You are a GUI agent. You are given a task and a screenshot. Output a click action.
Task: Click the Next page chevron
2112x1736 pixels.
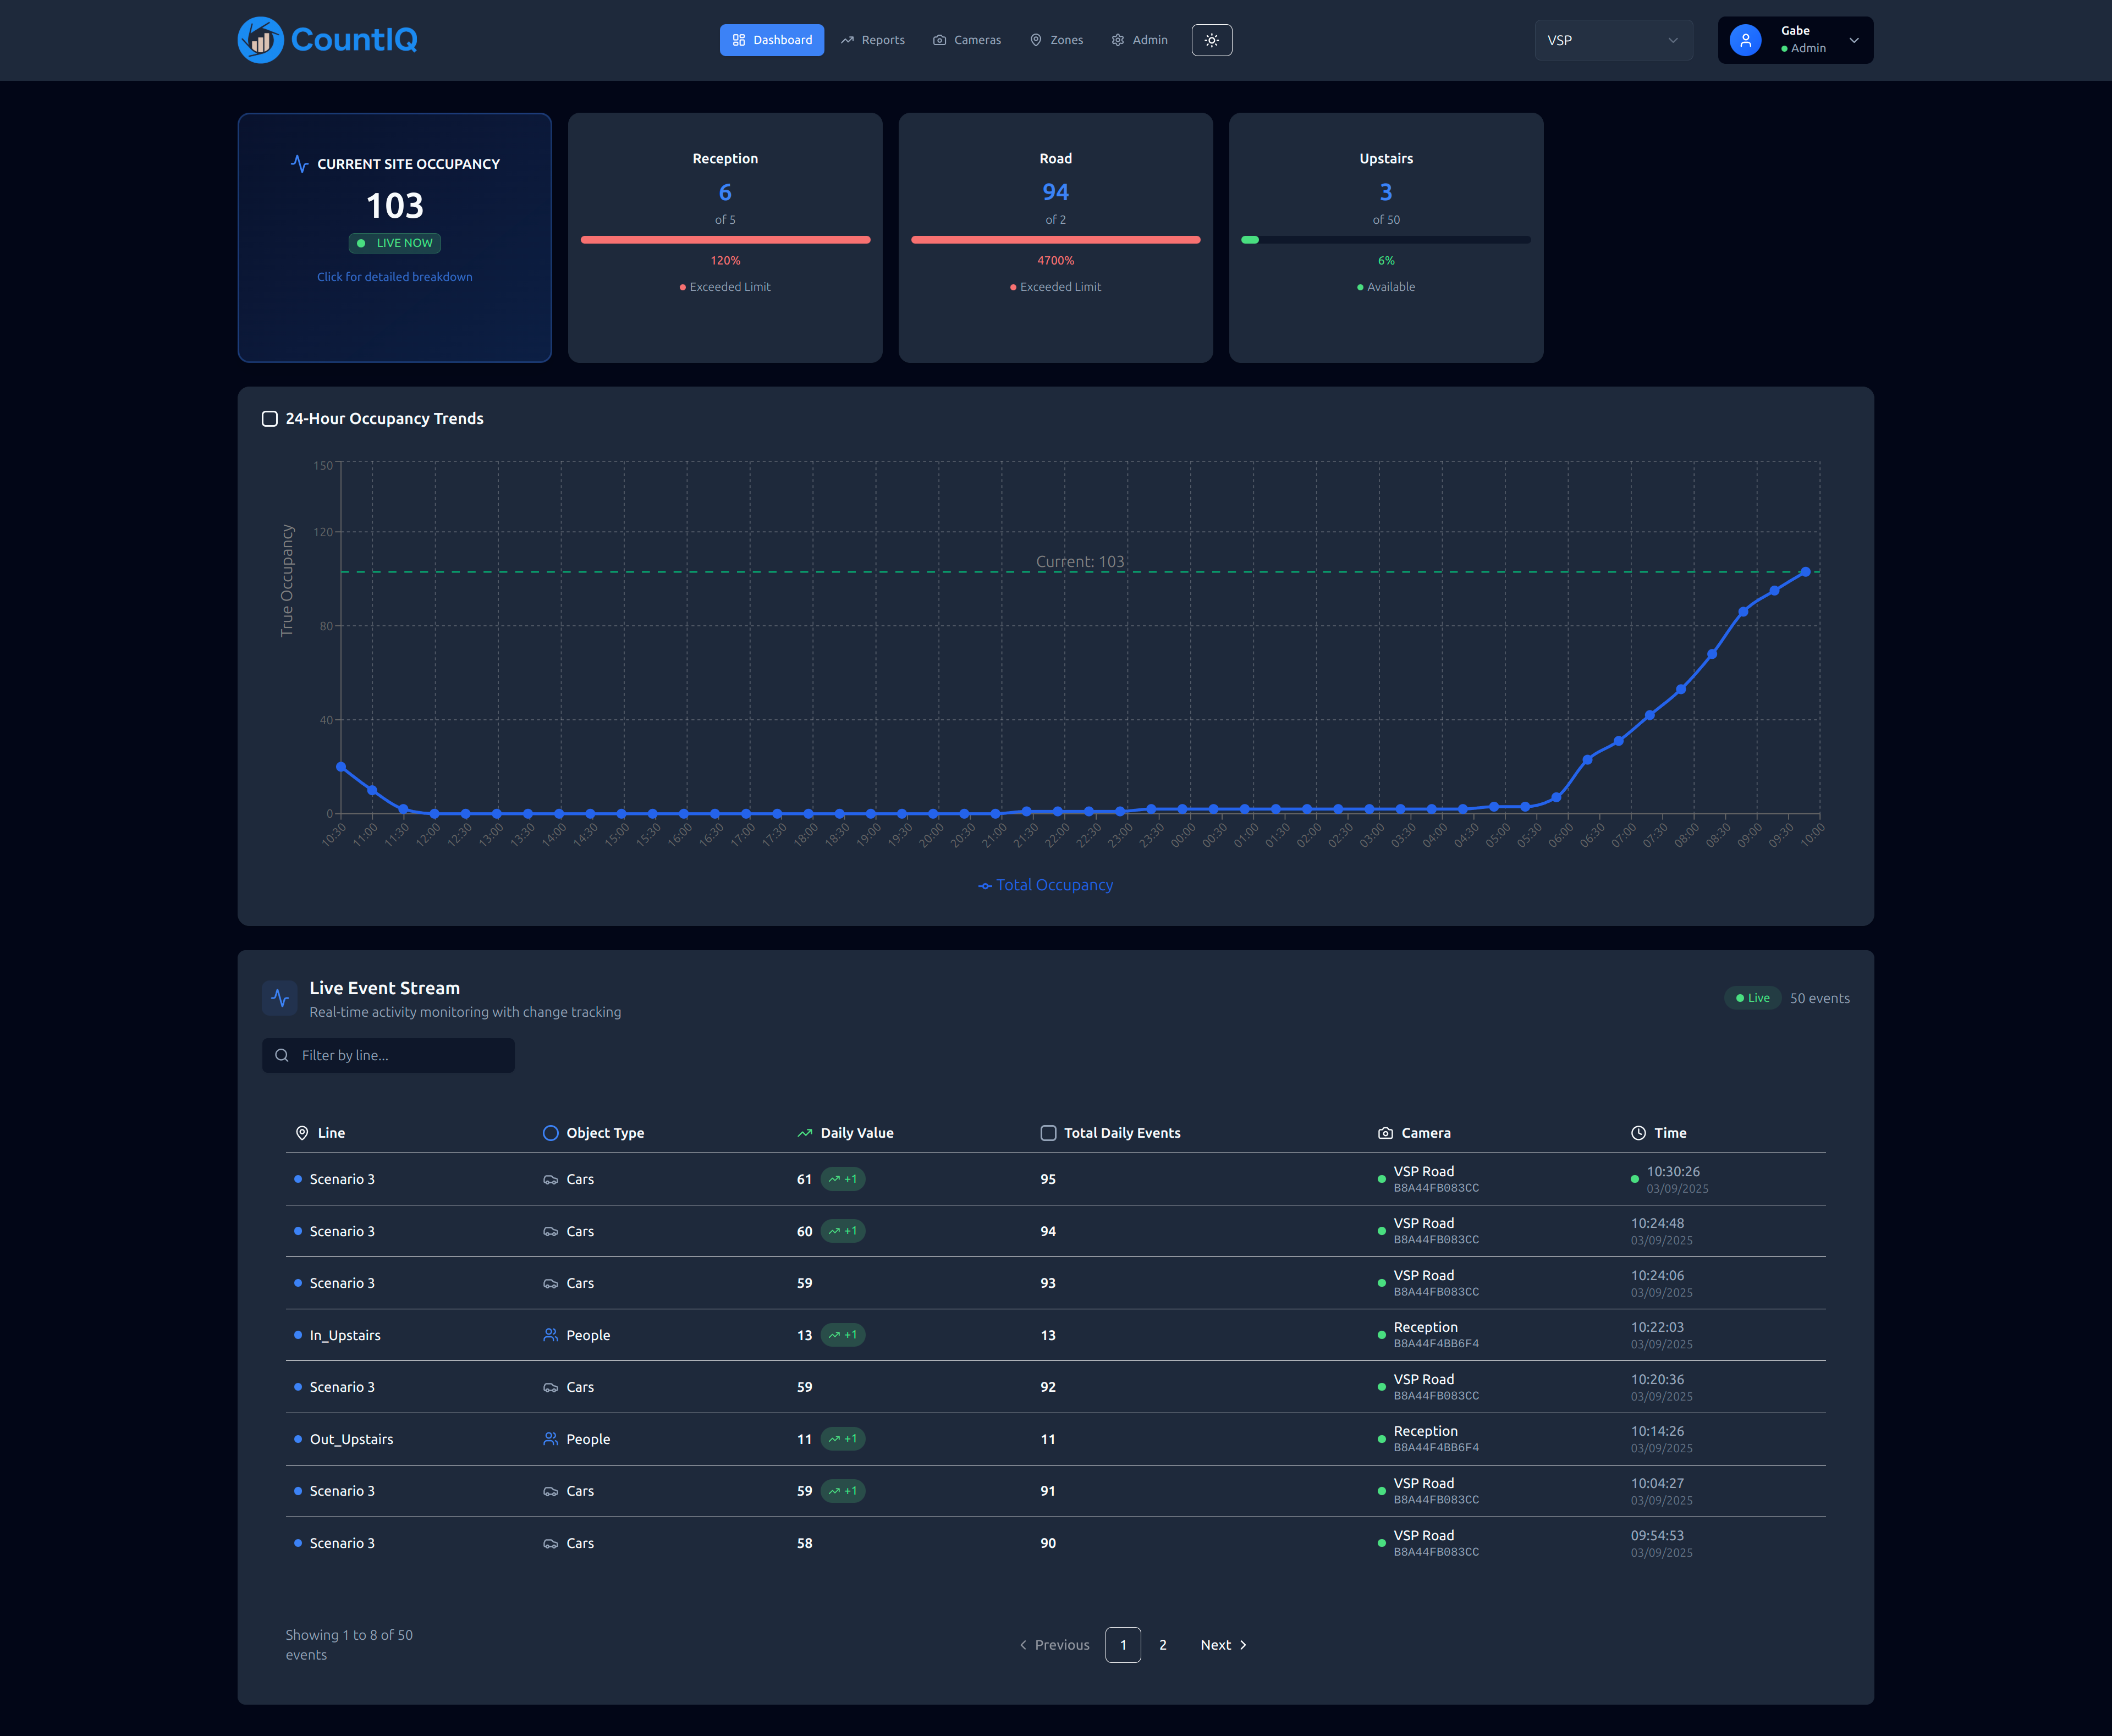coord(1243,1645)
